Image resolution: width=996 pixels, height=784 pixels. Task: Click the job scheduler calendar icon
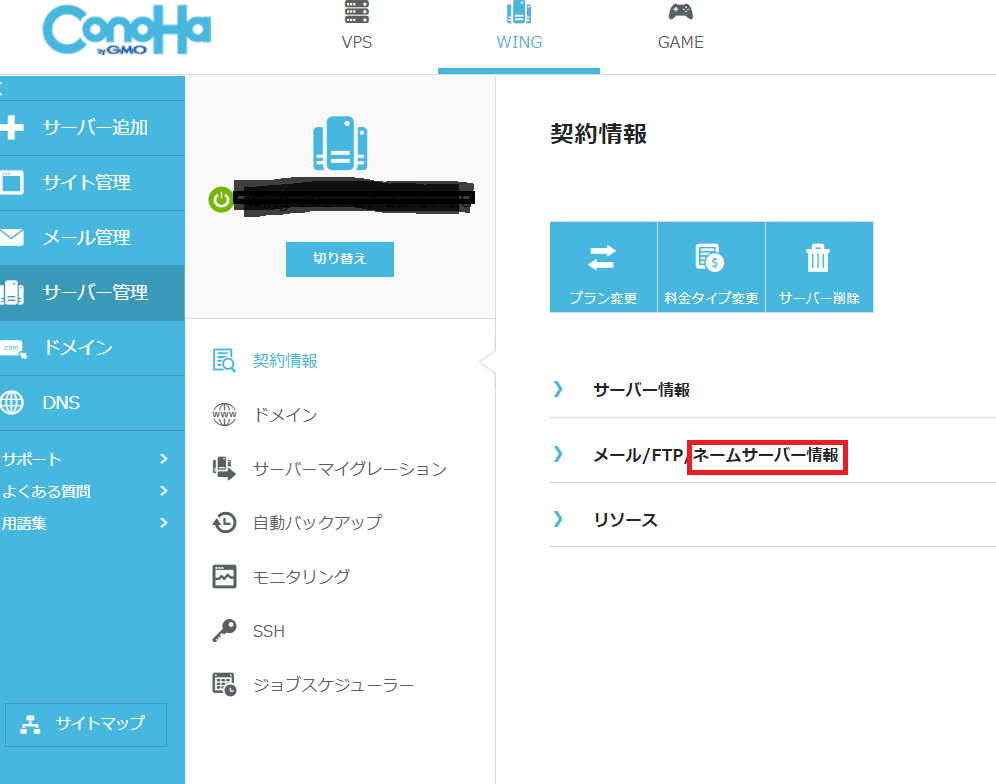(224, 684)
